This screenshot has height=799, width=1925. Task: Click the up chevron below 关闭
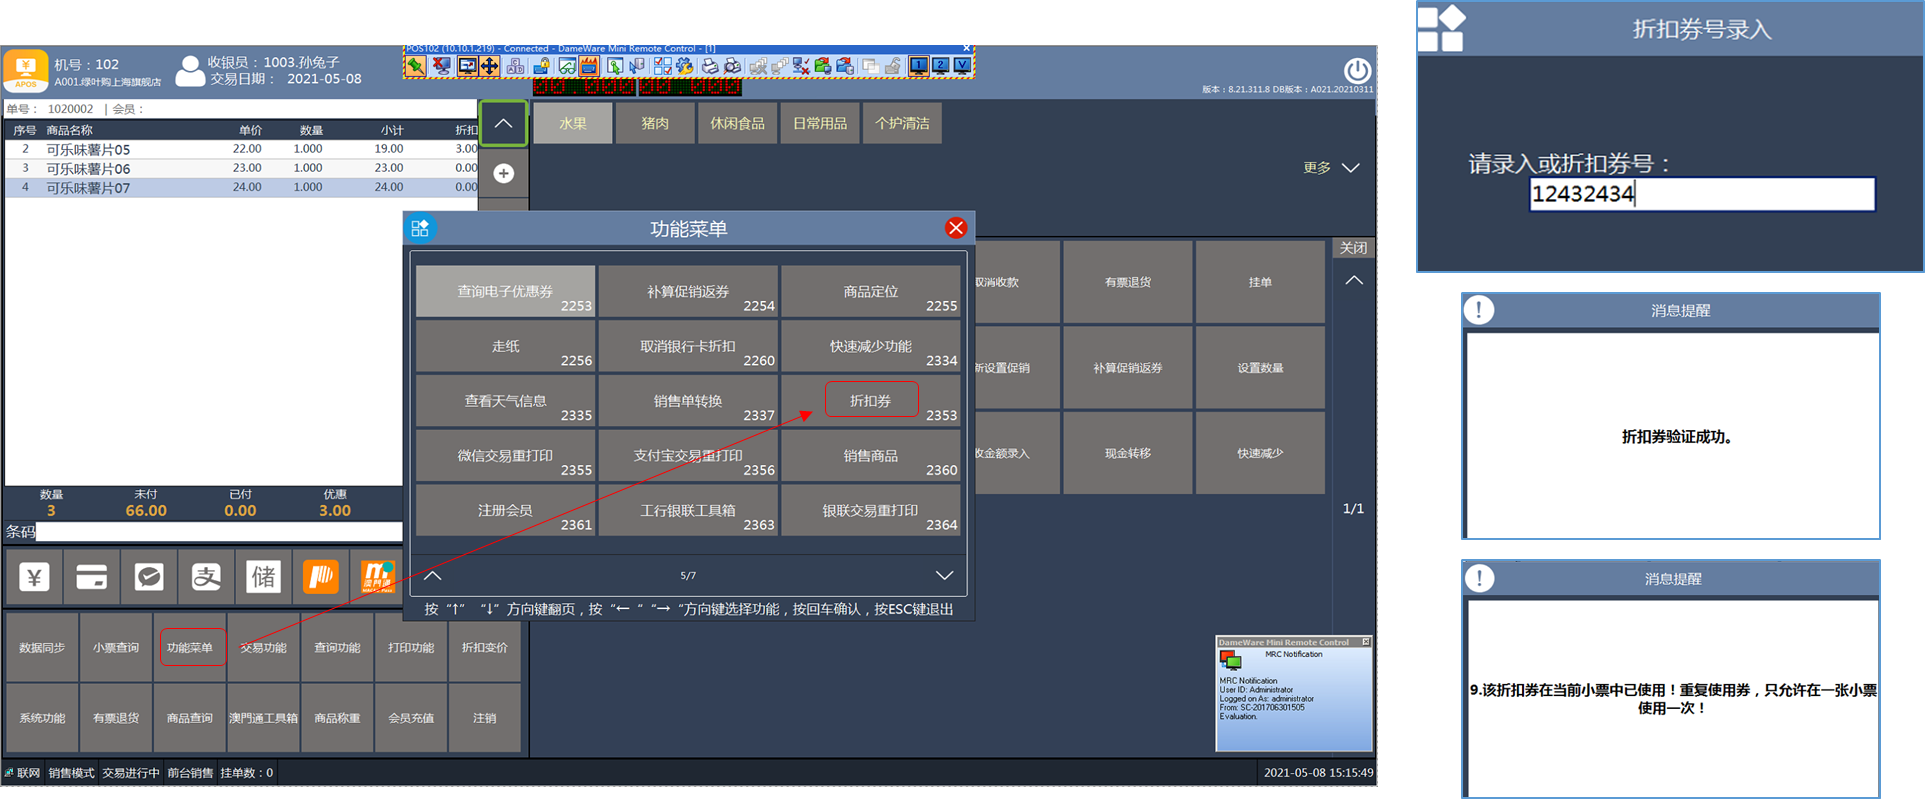tap(1353, 281)
